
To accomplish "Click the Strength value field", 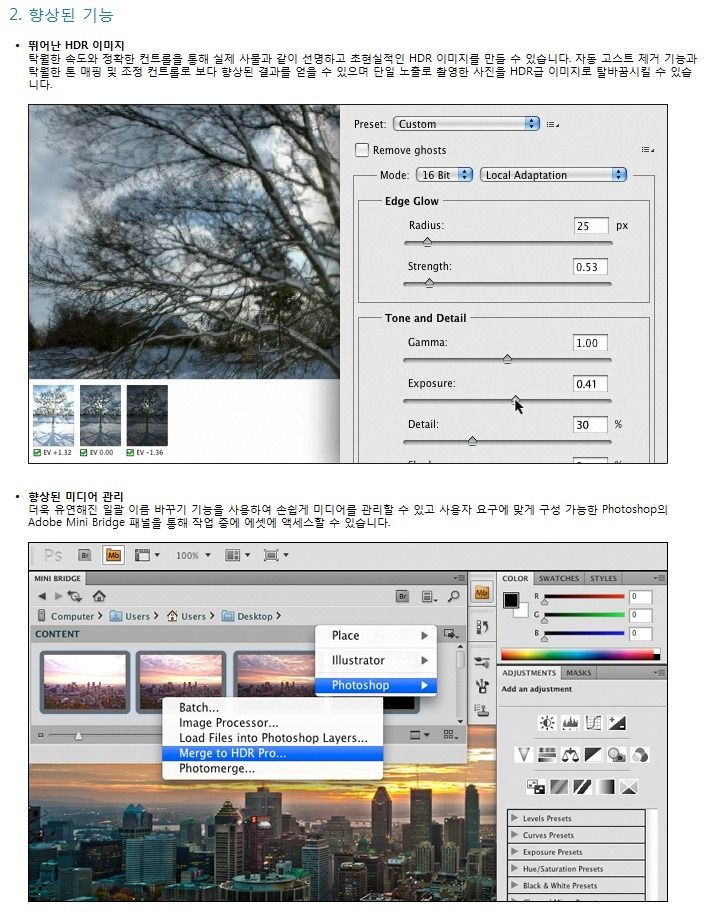I will coord(590,267).
